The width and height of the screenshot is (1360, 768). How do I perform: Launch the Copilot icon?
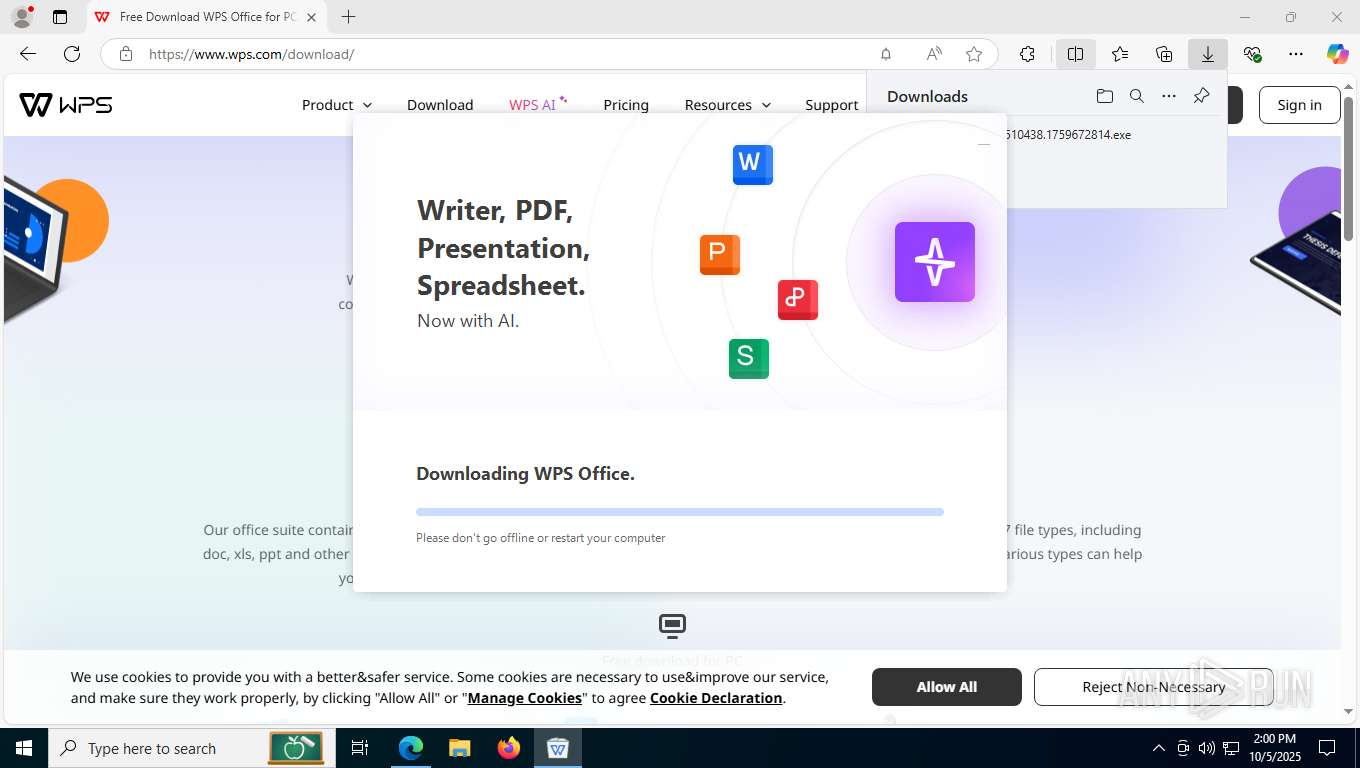pos(1337,54)
